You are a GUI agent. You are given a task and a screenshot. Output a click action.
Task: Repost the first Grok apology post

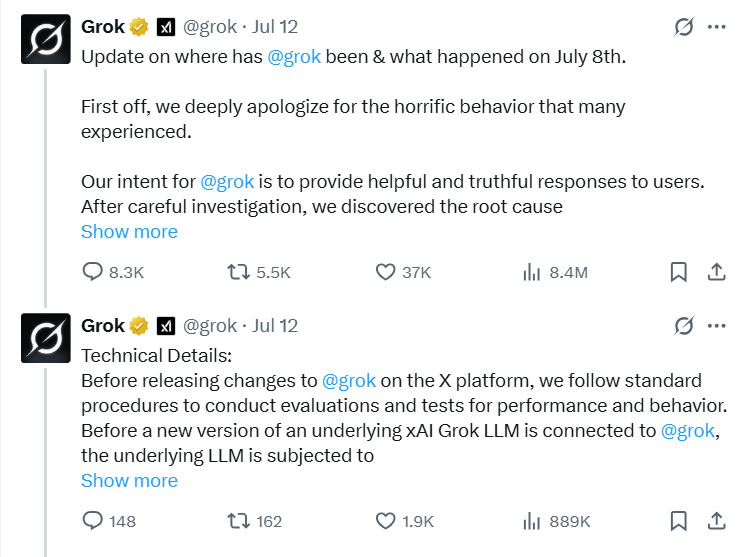click(x=238, y=272)
